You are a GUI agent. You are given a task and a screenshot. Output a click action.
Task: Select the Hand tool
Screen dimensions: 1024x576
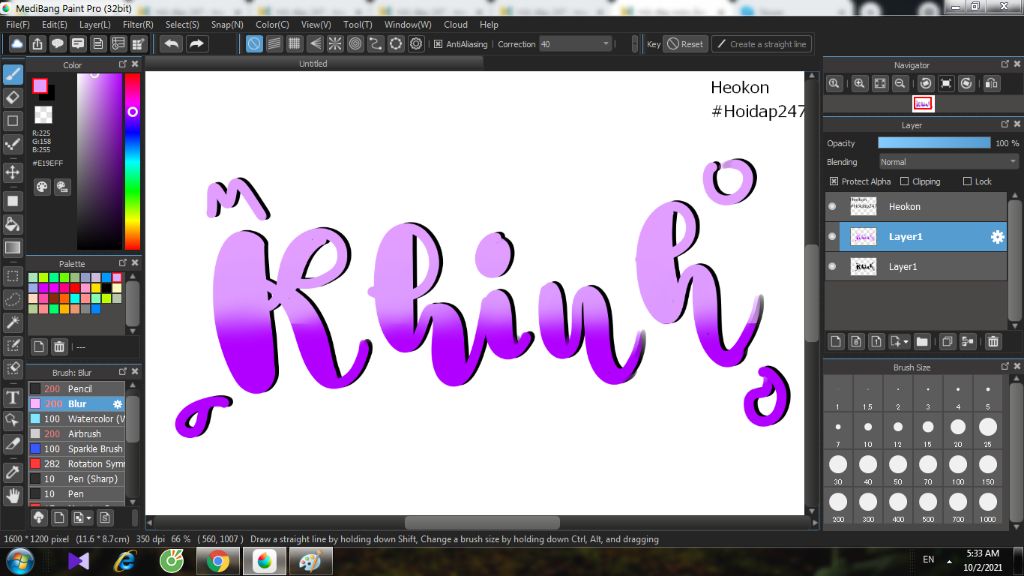(12, 496)
